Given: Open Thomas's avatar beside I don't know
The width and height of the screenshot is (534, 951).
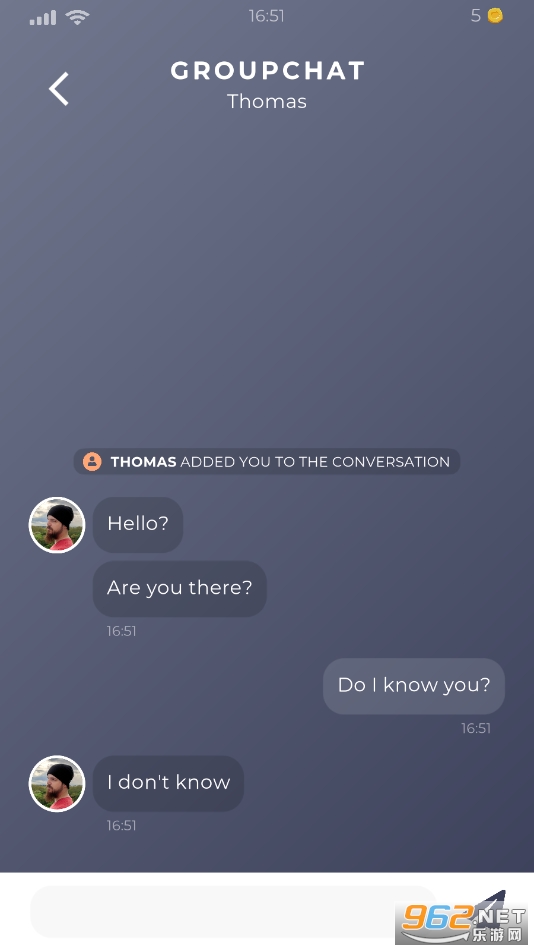Looking at the screenshot, I should point(57,783).
